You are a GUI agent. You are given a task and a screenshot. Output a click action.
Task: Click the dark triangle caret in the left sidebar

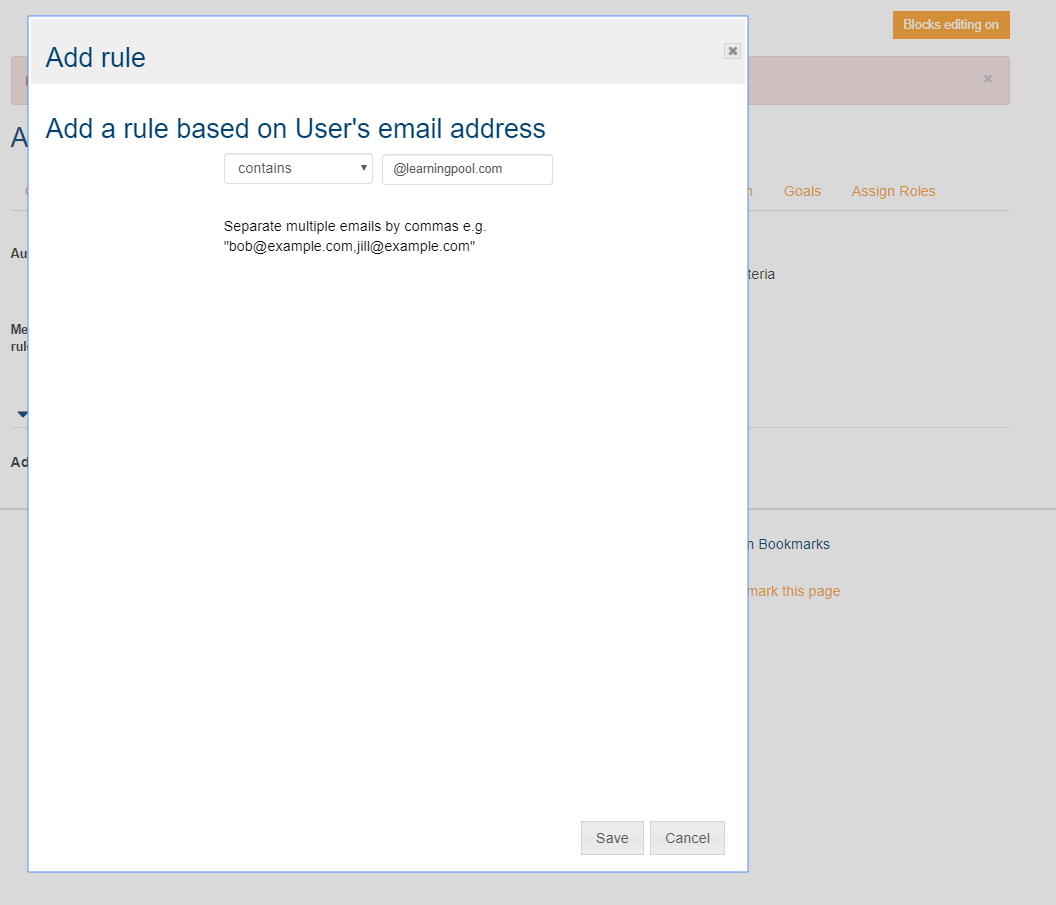[20, 414]
